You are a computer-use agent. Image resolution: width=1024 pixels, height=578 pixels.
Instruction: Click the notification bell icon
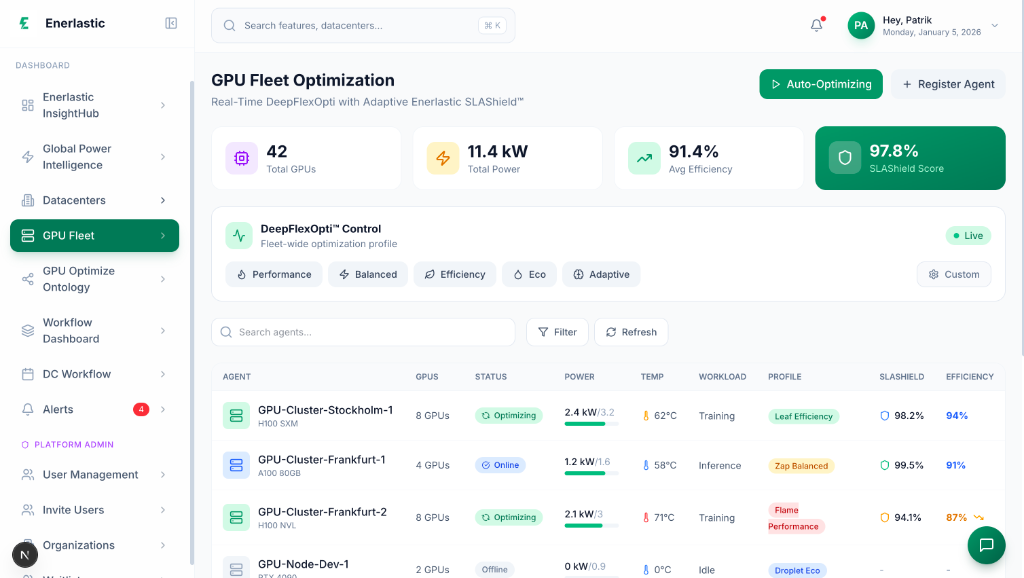point(816,26)
